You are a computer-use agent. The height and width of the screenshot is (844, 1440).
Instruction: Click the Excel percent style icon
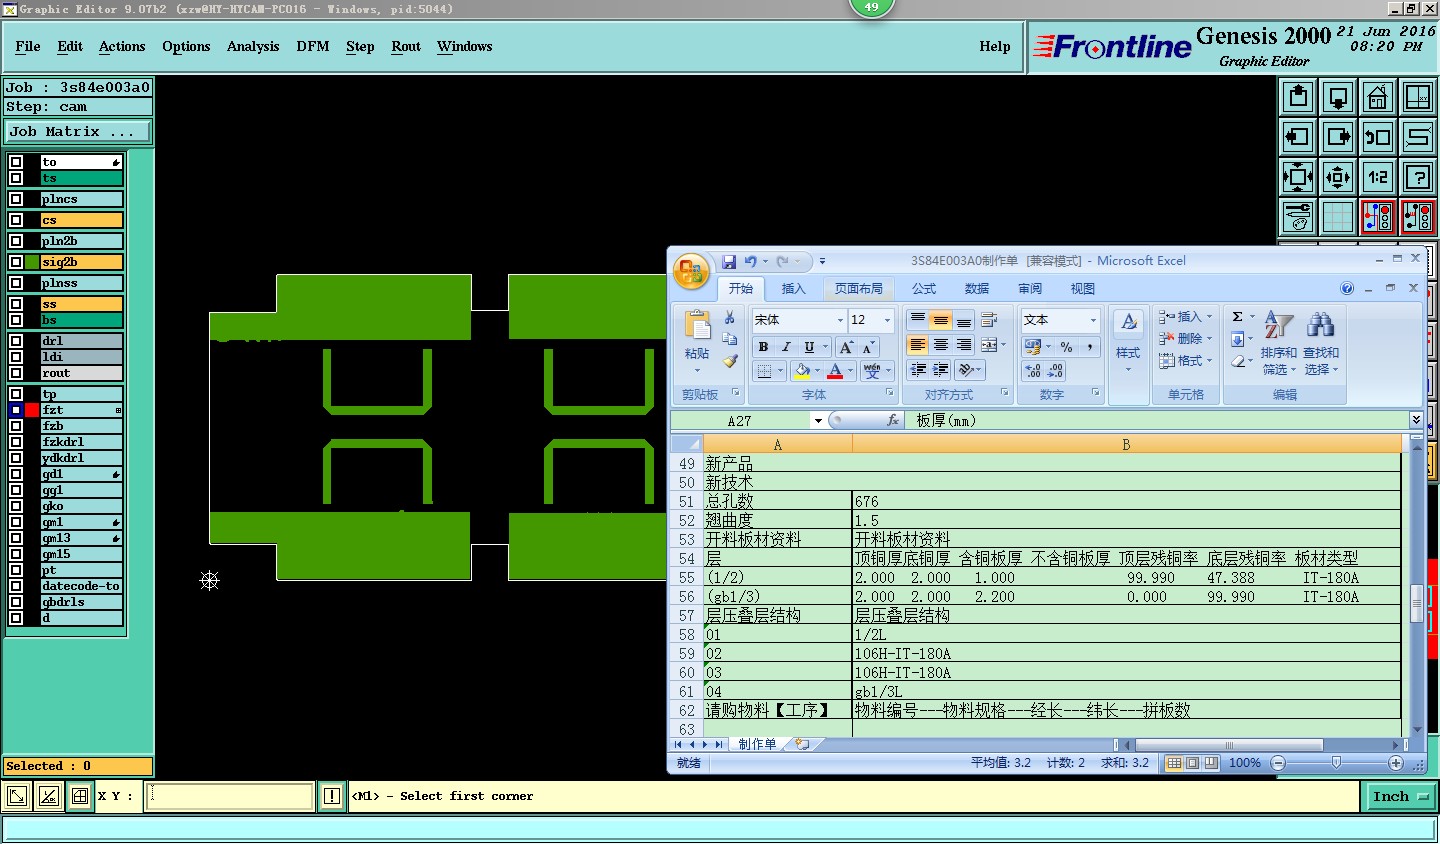click(1067, 347)
